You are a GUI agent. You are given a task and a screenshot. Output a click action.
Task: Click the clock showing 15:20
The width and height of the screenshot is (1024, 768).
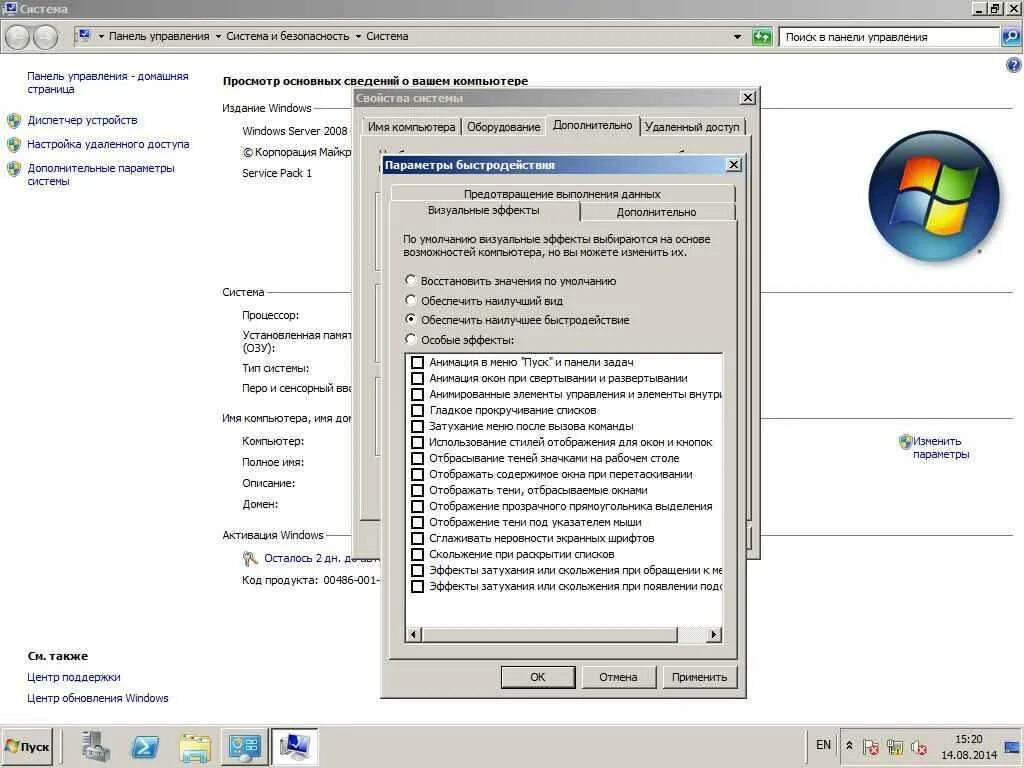click(x=968, y=739)
